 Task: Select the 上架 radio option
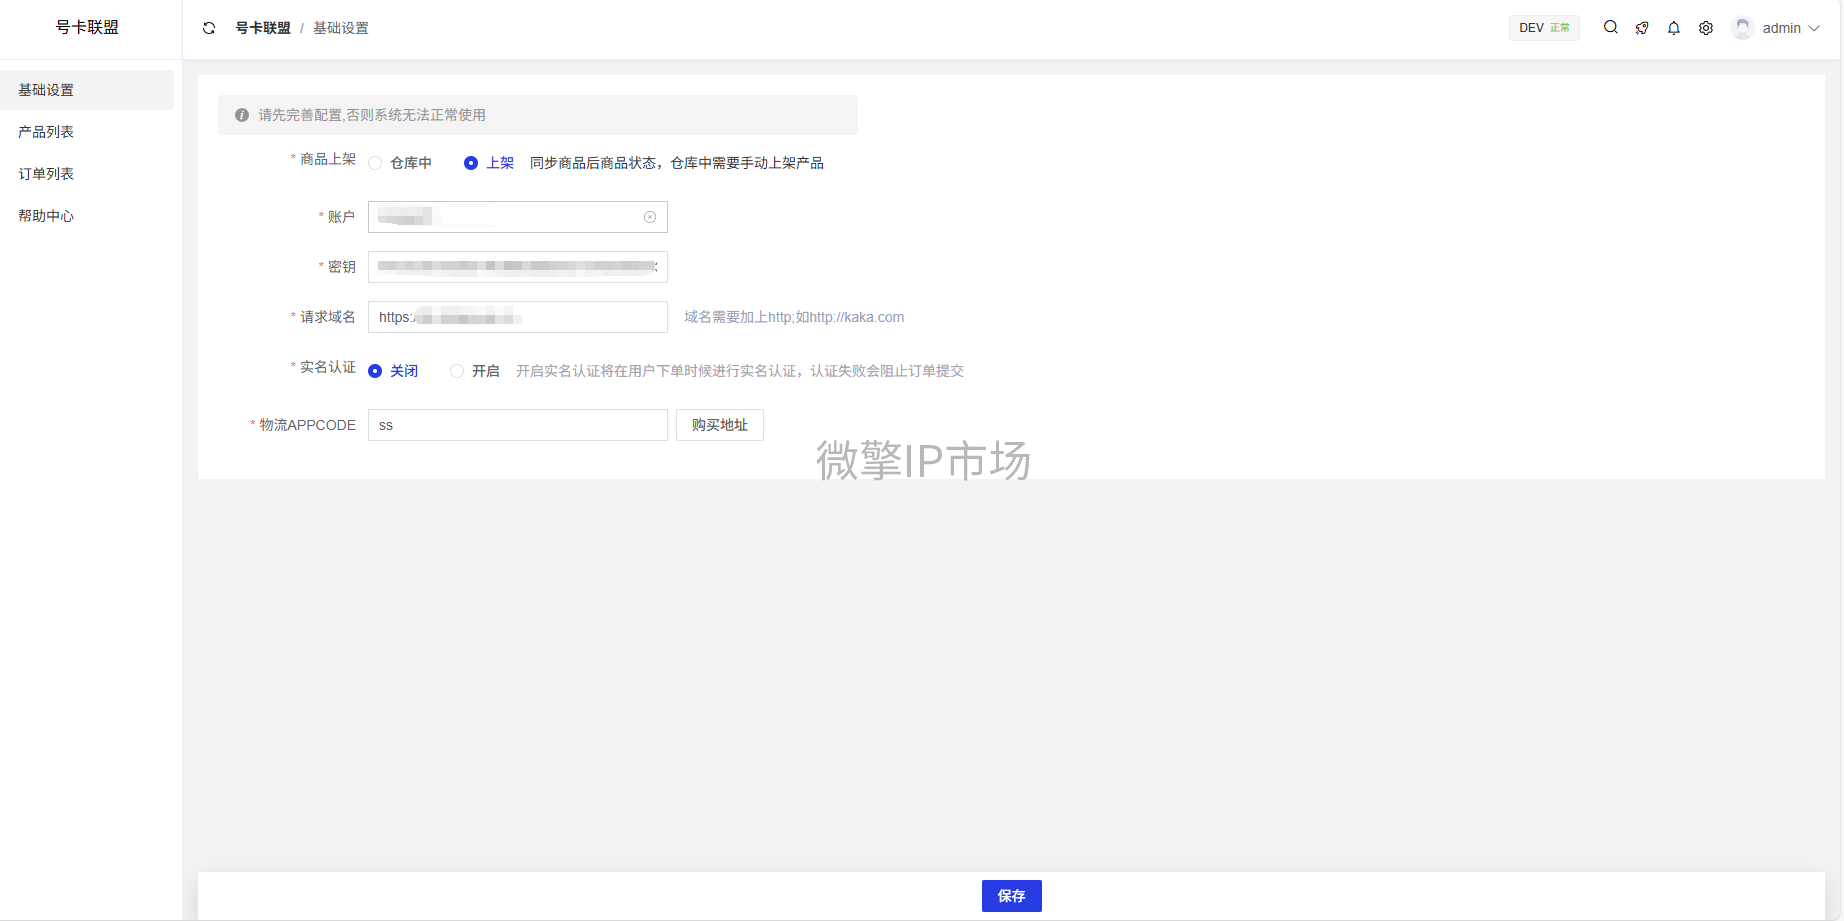tap(471, 163)
